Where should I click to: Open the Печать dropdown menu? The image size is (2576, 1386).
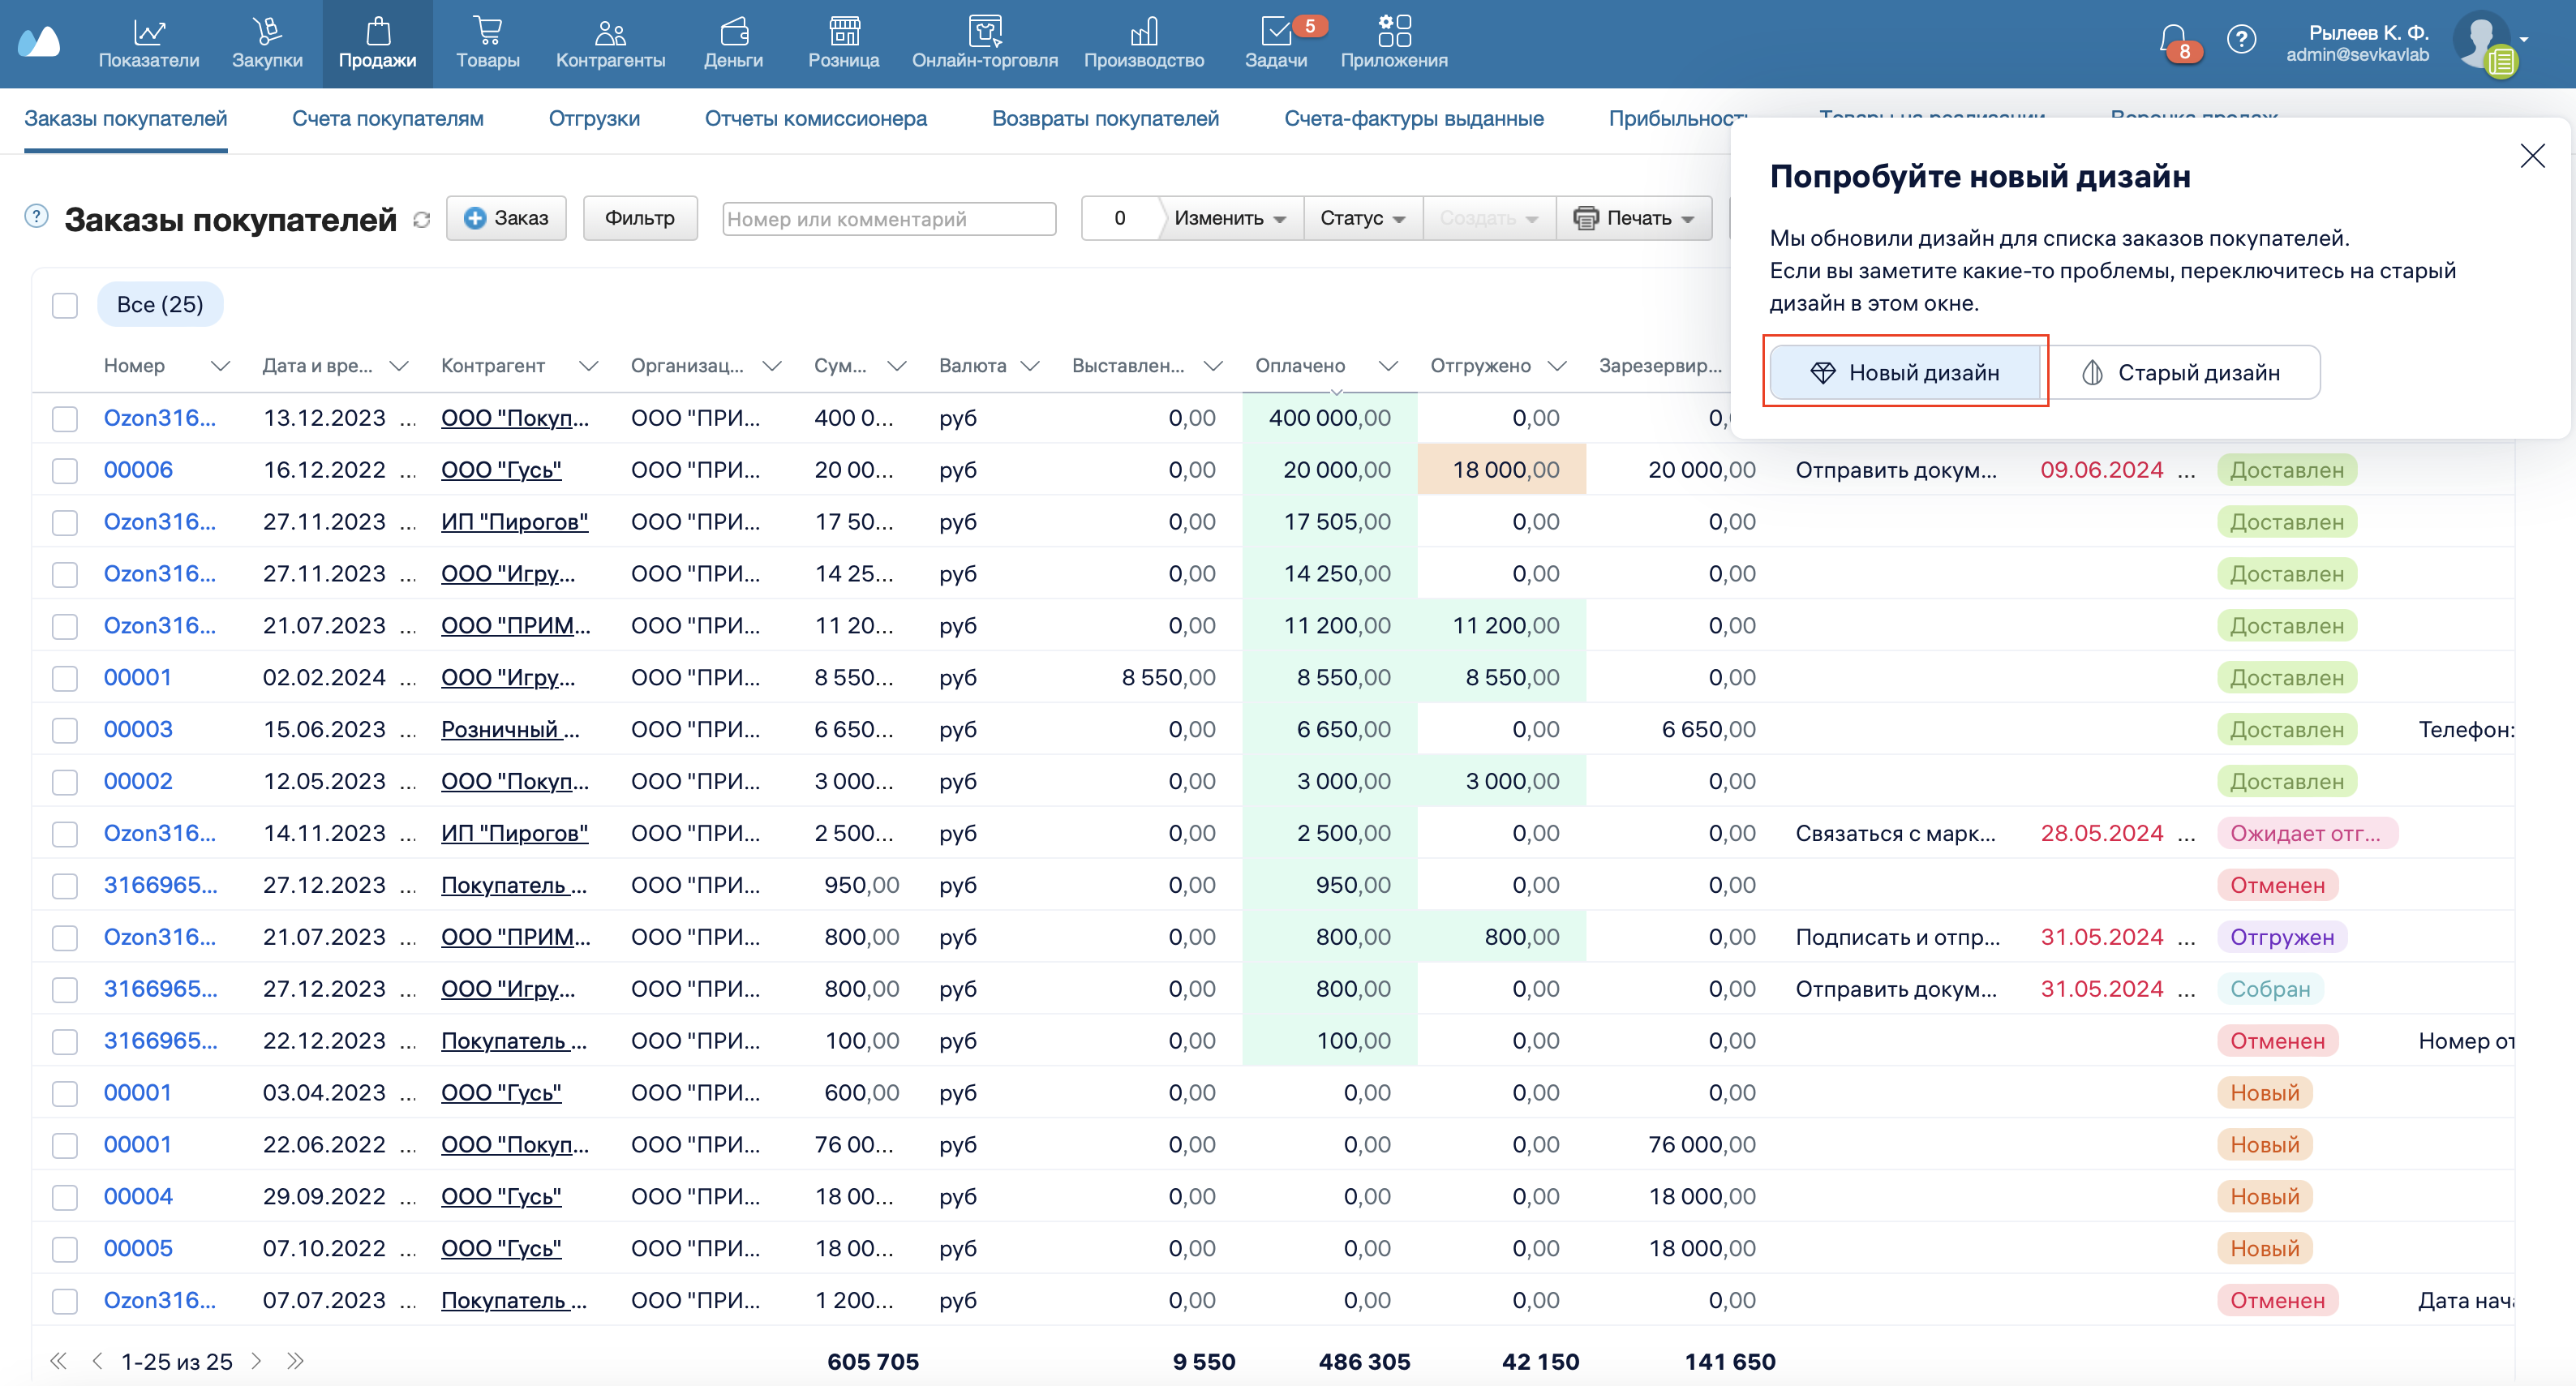pyautogui.click(x=1633, y=218)
